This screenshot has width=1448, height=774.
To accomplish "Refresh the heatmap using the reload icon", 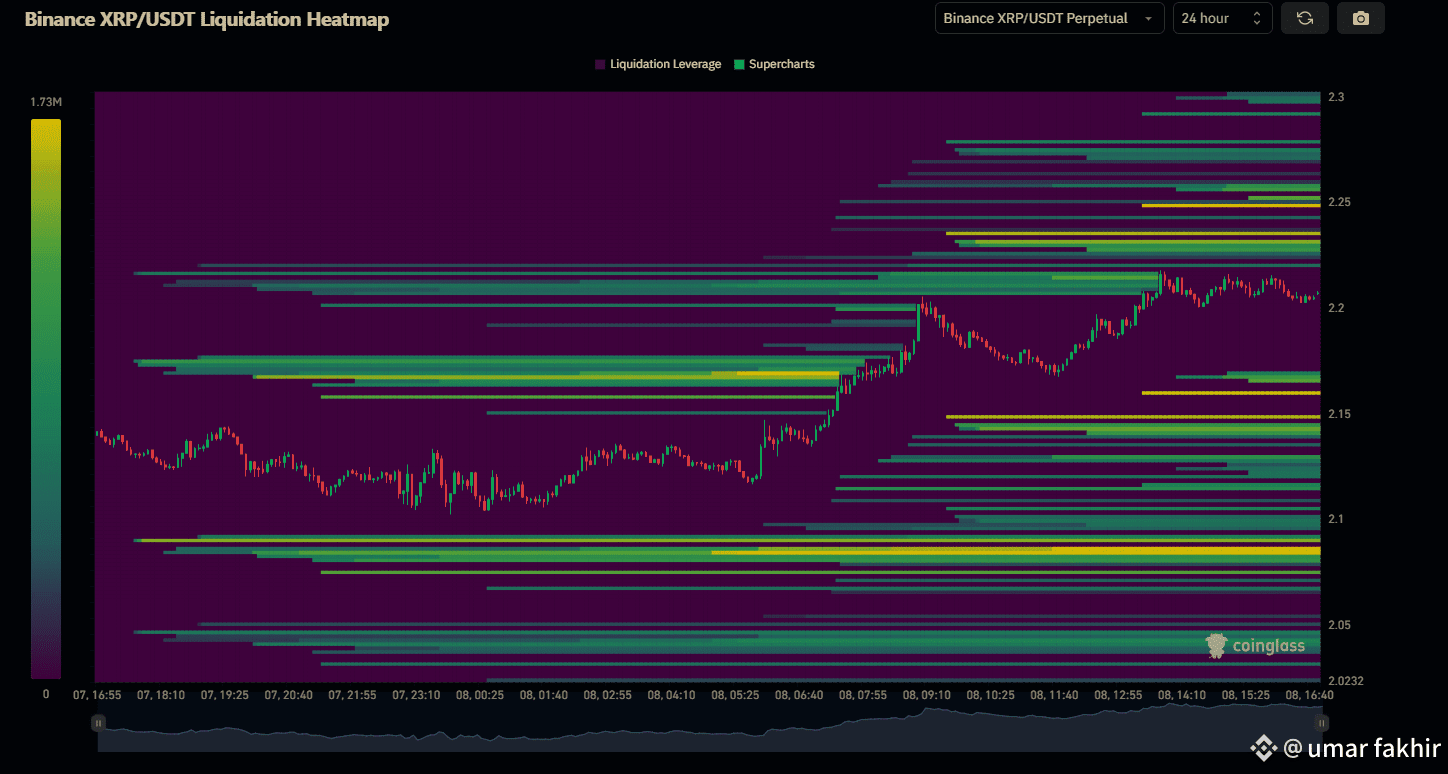I will [x=1304, y=17].
